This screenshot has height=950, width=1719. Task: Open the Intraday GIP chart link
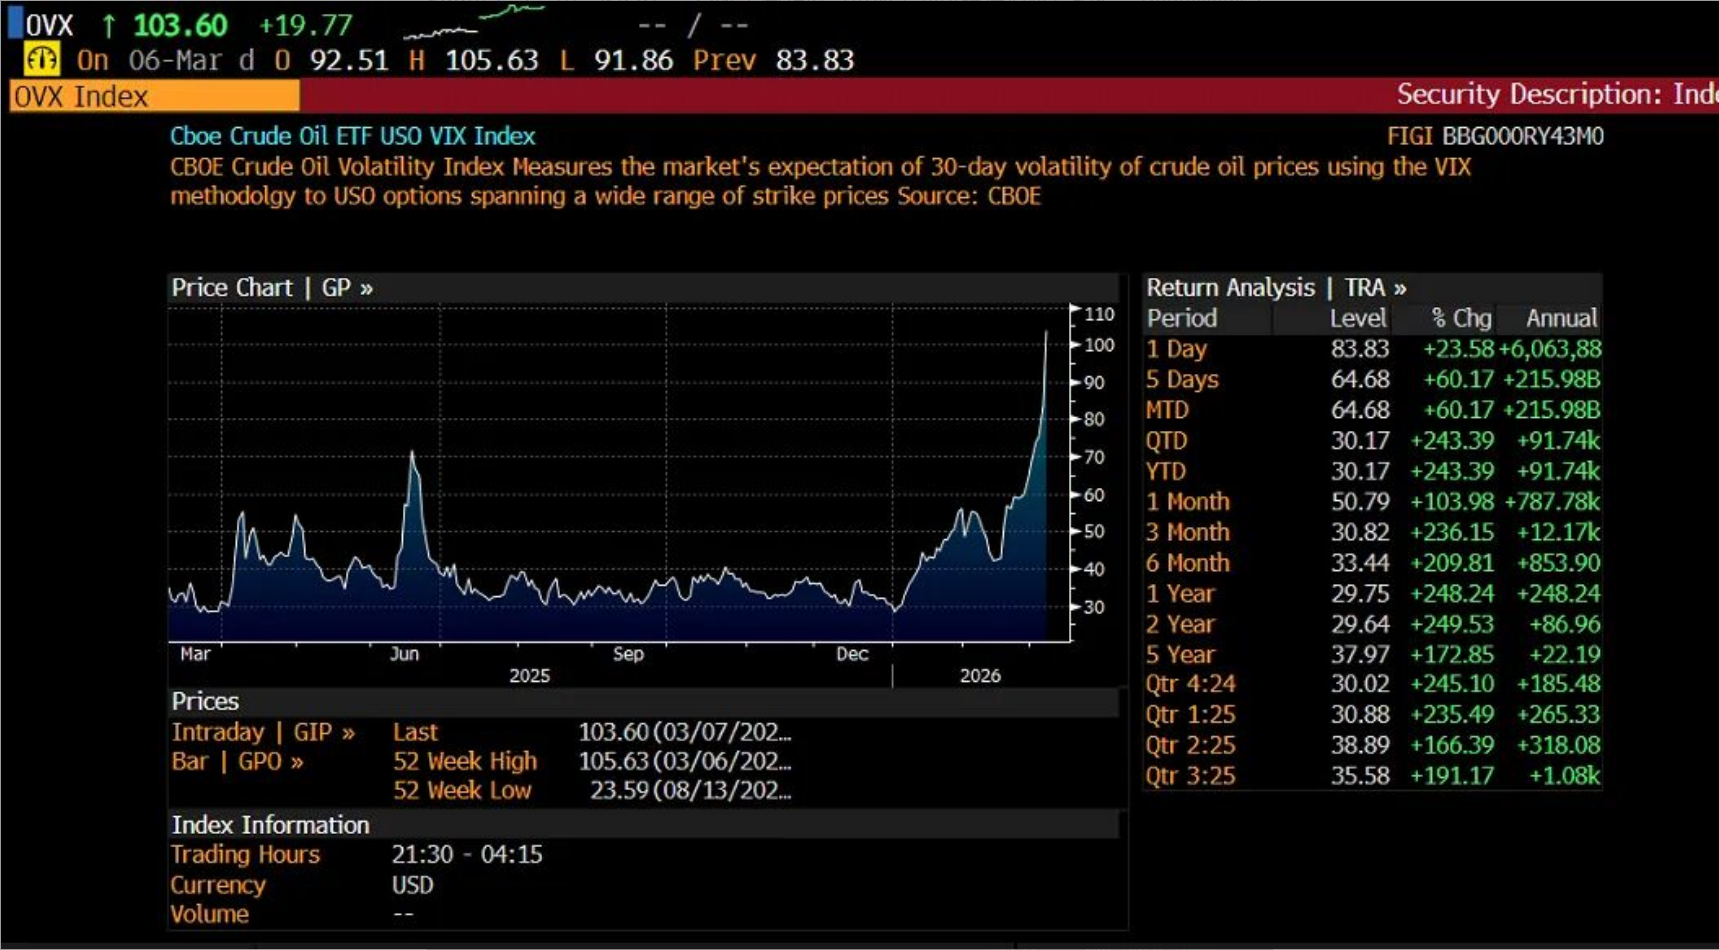click(263, 732)
